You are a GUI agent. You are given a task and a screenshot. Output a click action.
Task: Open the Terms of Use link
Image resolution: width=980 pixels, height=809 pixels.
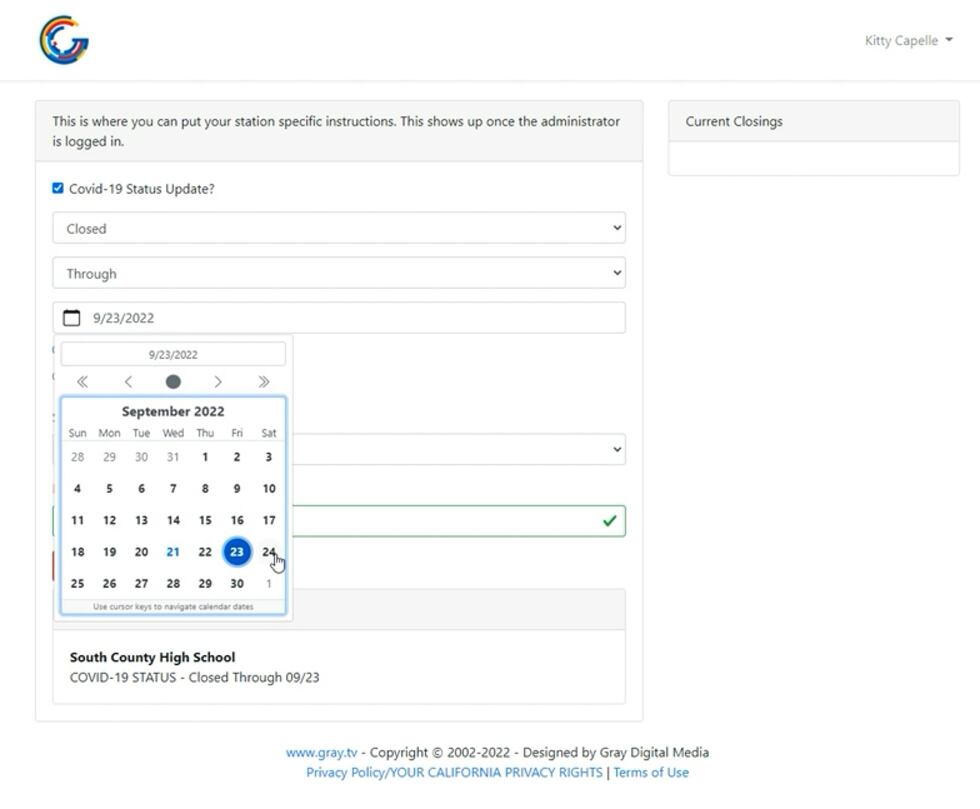click(651, 773)
